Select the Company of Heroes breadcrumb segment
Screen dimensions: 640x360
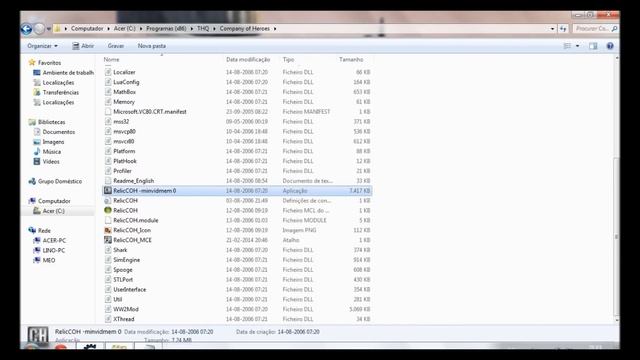coord(244,29)
